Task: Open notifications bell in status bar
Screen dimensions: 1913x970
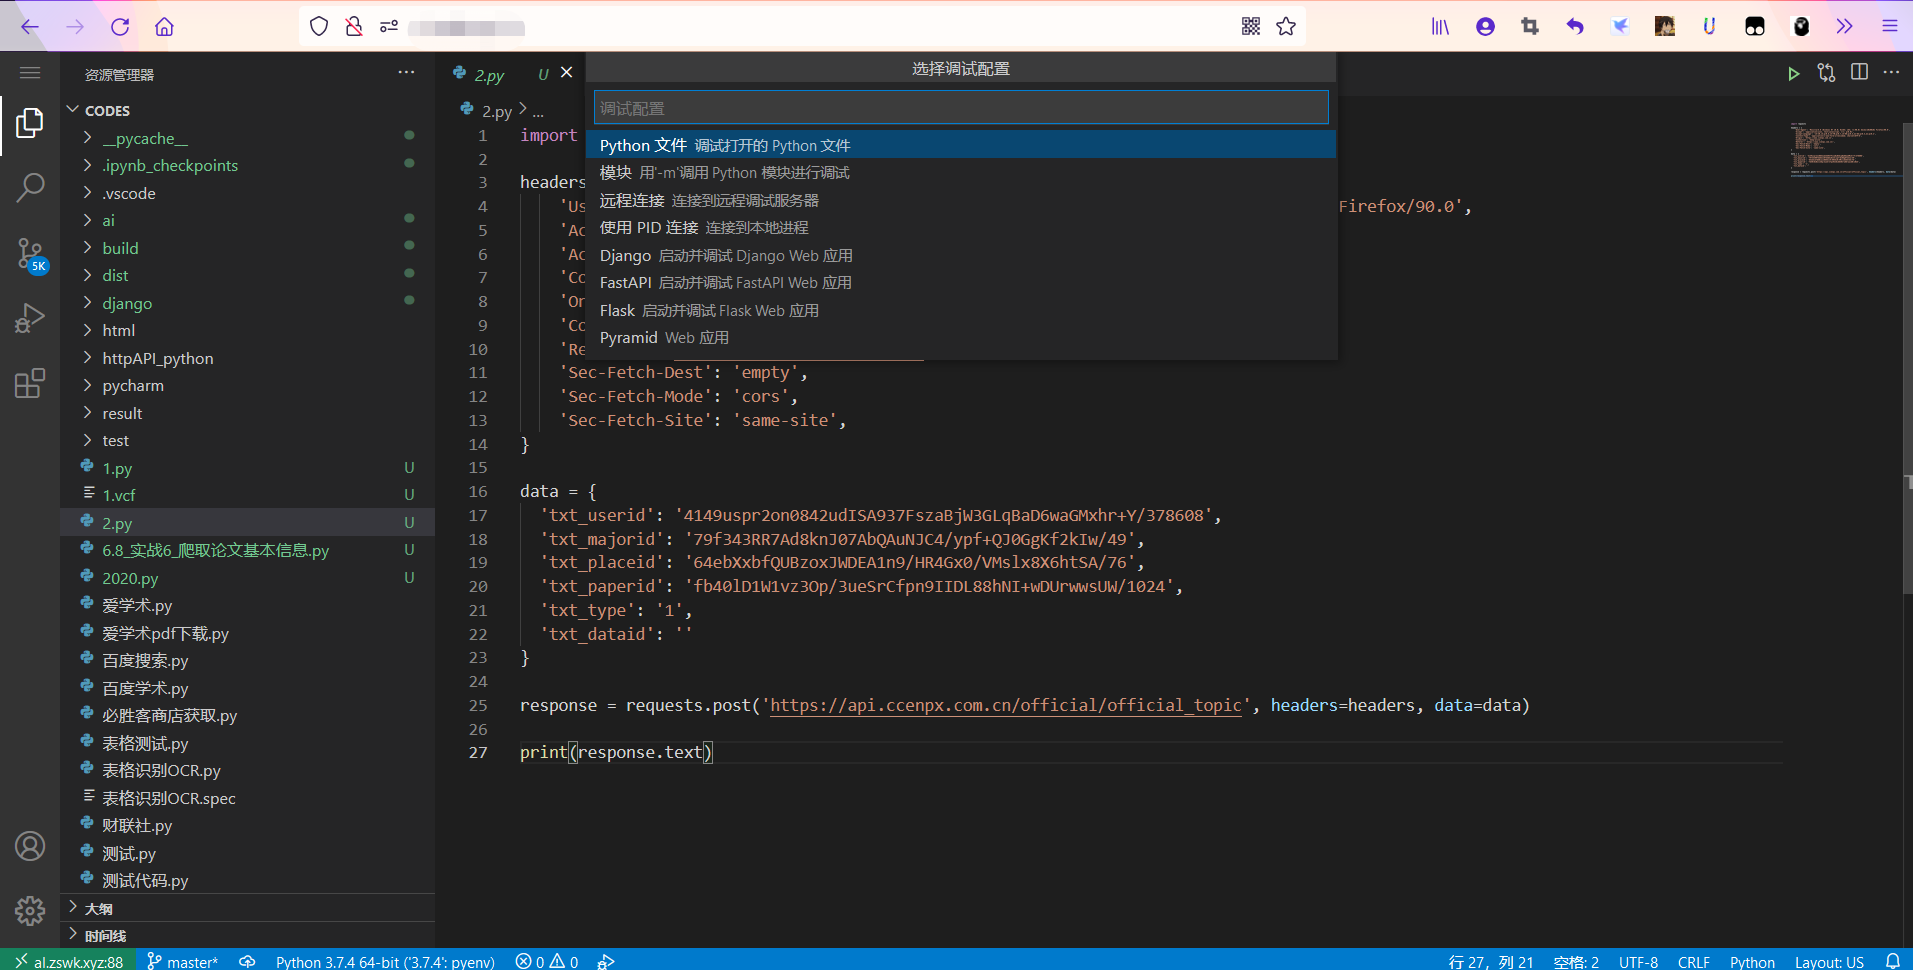Action: (x=1893, y=961)
